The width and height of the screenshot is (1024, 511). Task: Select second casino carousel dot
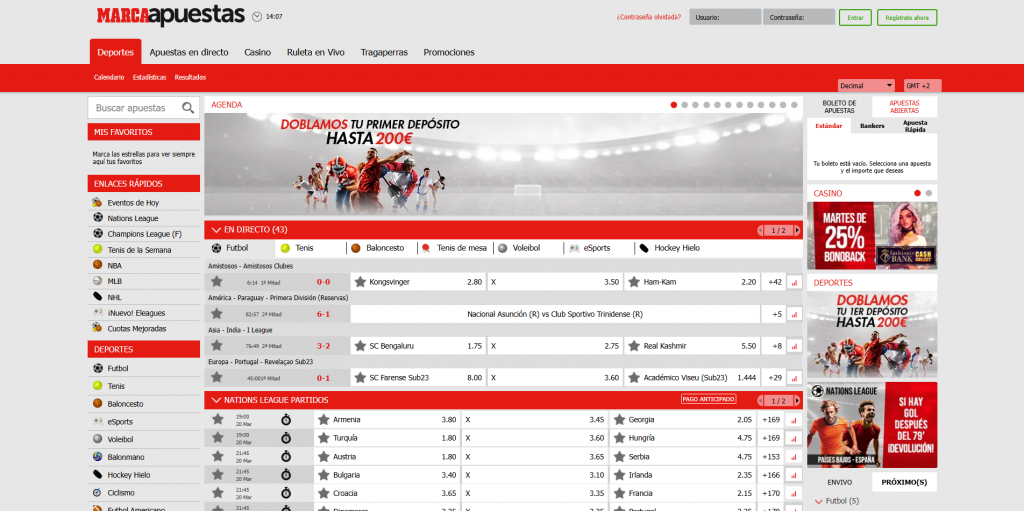929,193
